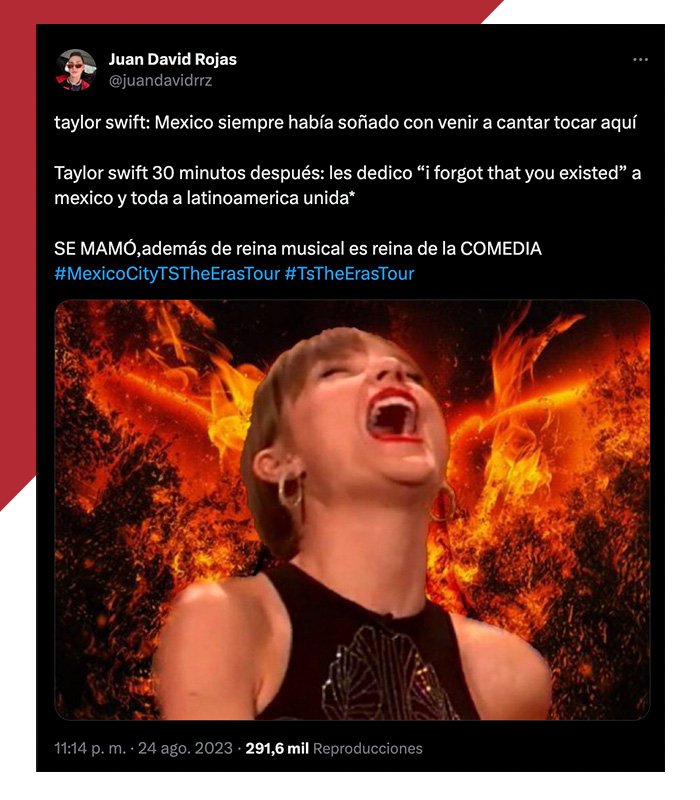The width and height of the screenshot is (700, 800).
Task: Open the three-dots more options menu
Action: click(640, 60)
